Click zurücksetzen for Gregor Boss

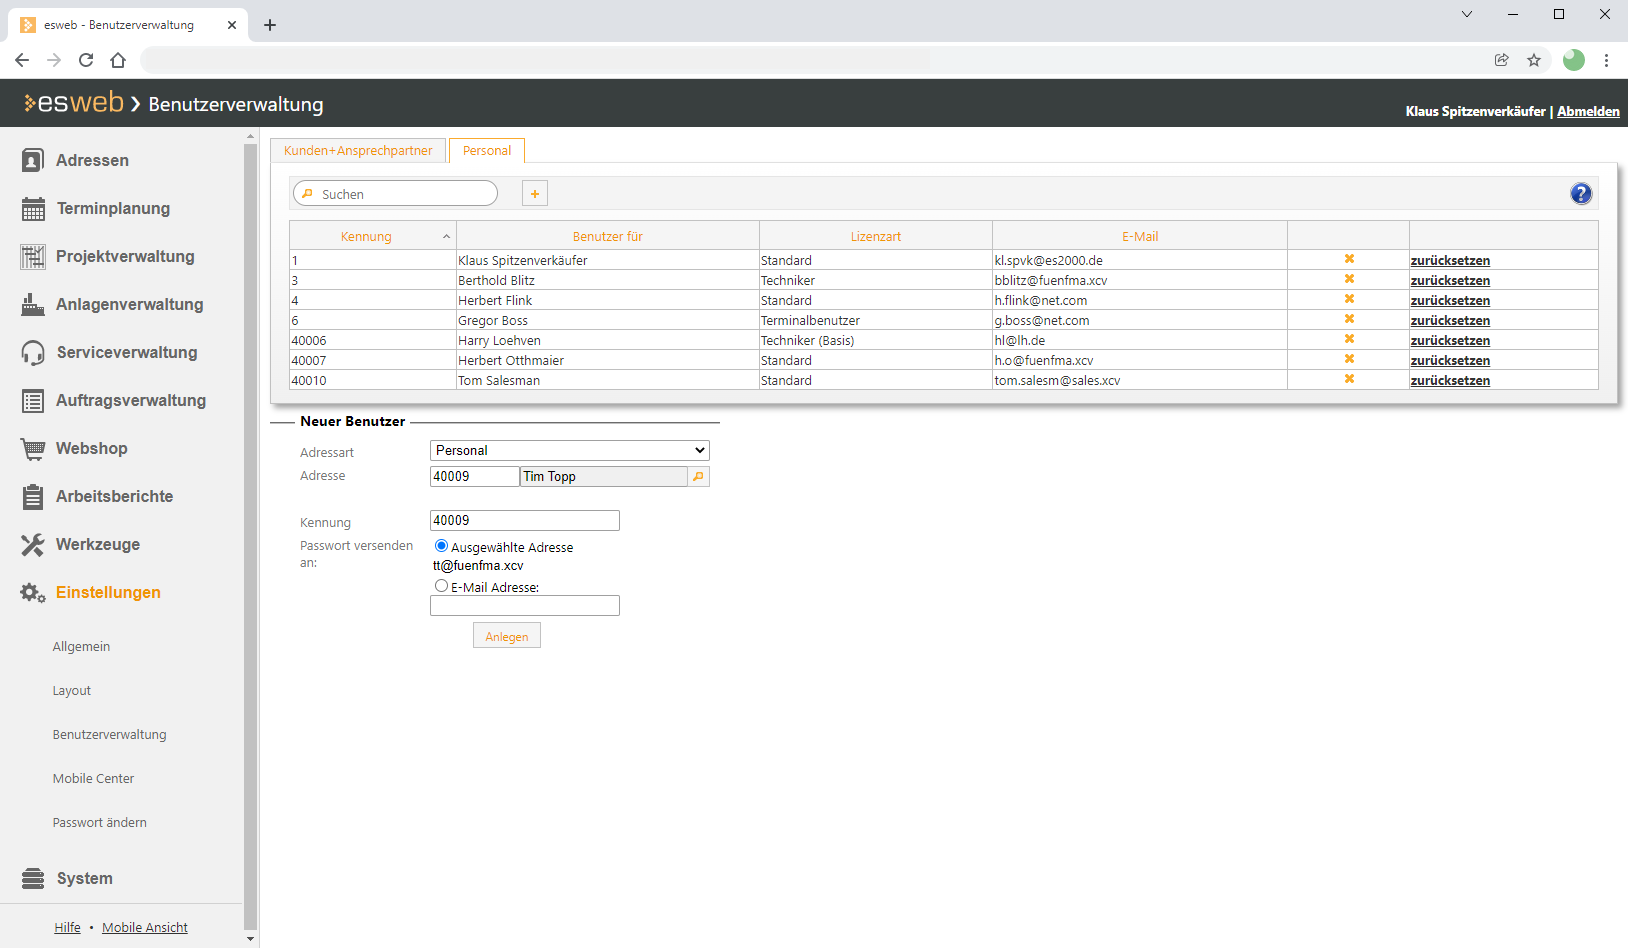pos(1450,320)
